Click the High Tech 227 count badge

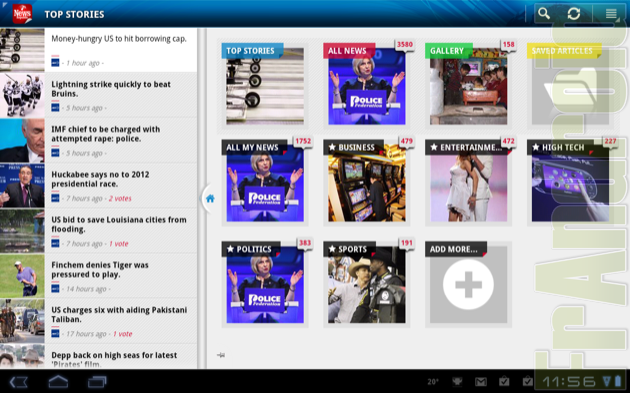pos(610,141)
